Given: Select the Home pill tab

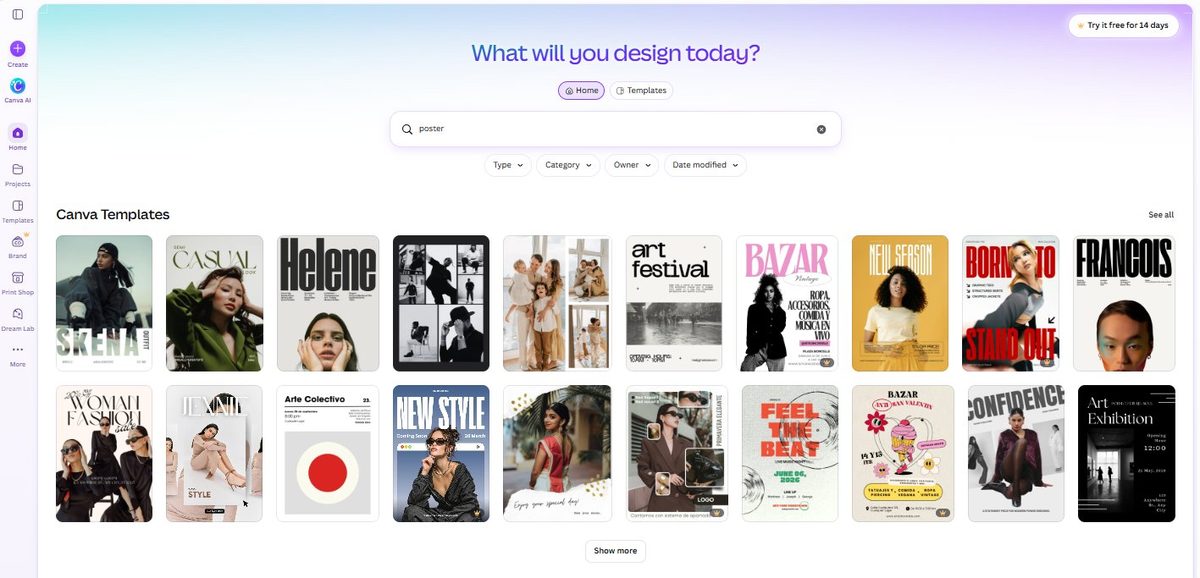Looking at the screenshot, I should click(x=581, y=90).
